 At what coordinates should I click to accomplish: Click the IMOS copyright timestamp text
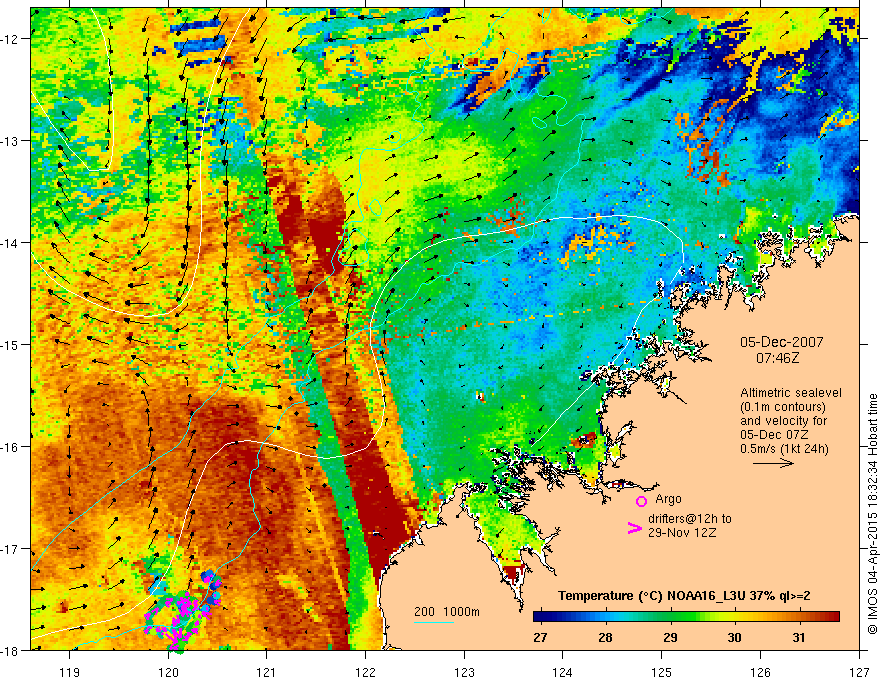[872, 513]
